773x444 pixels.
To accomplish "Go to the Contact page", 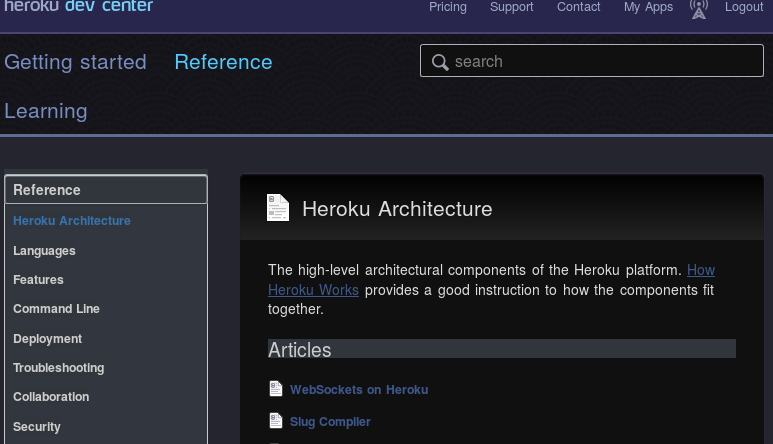I will pyautogui.click(x=578, y=7).
